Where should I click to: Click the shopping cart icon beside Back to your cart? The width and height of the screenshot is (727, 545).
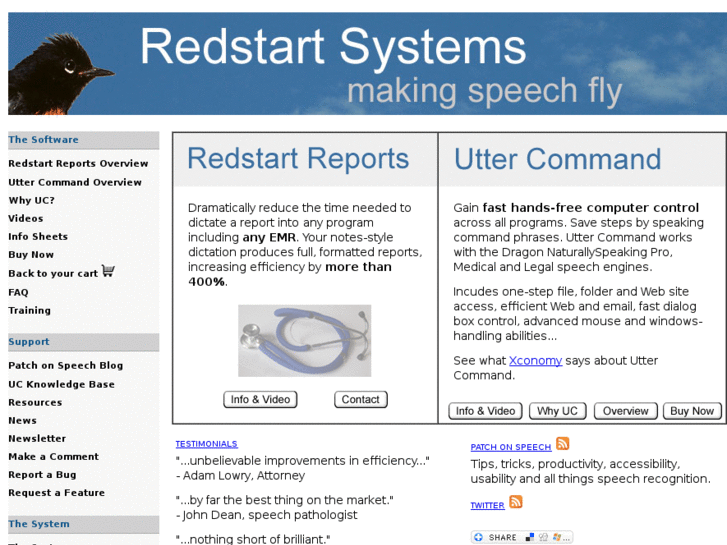click(x=108, y=271)
